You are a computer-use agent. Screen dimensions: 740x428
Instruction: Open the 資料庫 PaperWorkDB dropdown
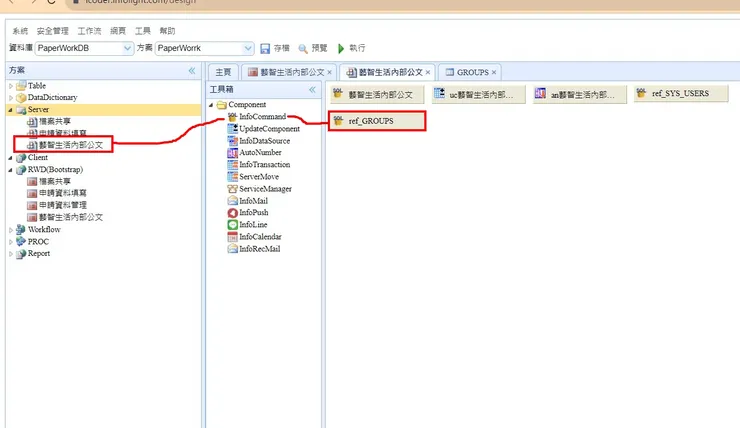click(127, 48)
